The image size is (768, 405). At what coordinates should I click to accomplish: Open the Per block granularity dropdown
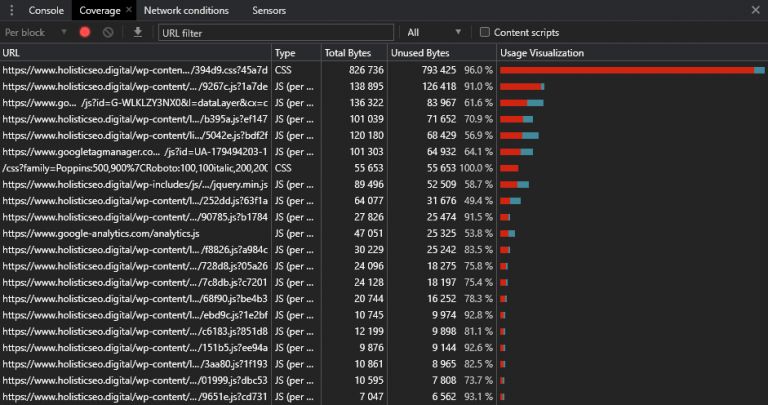tap(35, 32)
